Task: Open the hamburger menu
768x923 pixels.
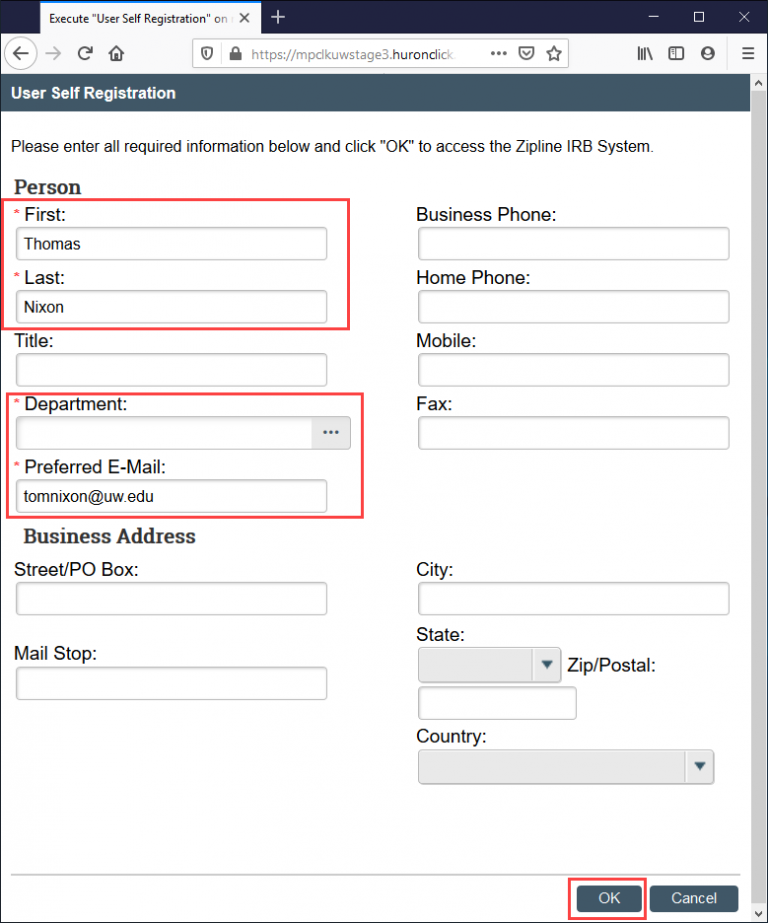Action: coord(748,53)
